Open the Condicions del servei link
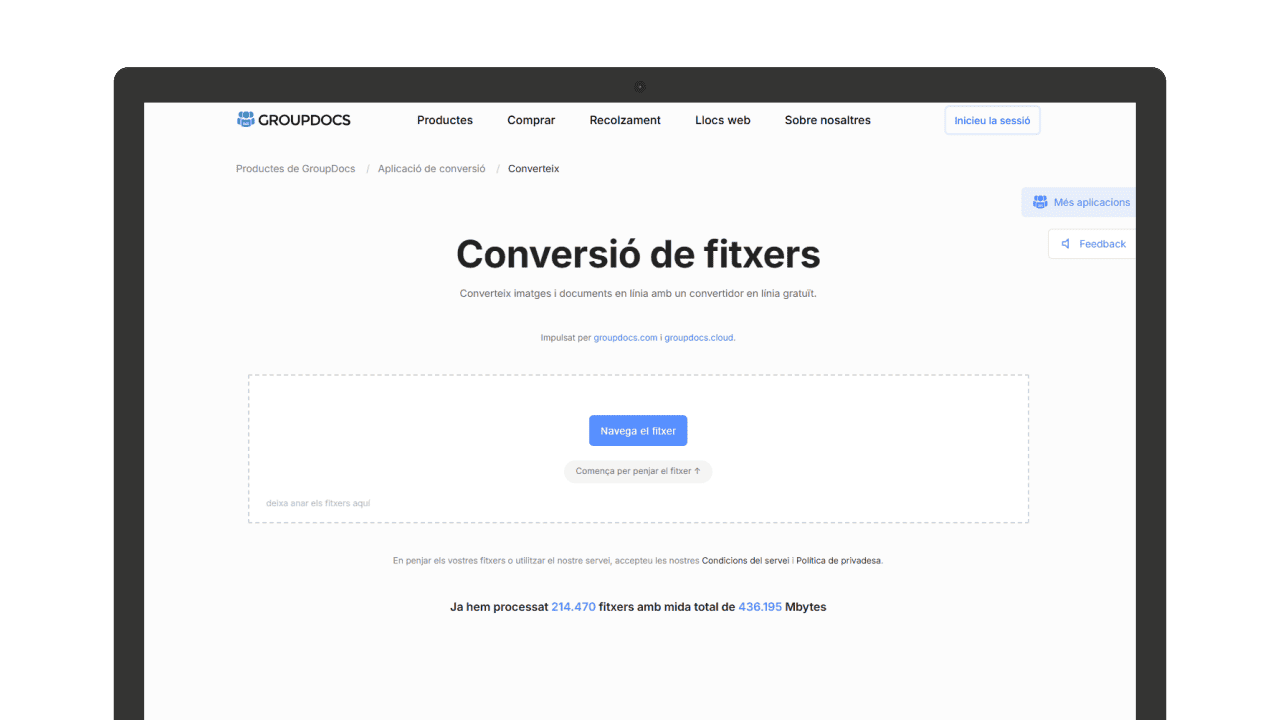The image size is (1280, 720). tap(745, 561)
